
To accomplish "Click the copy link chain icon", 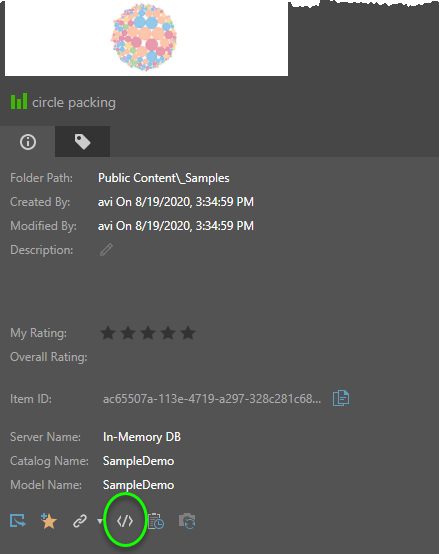I will [x=80, y=521].
